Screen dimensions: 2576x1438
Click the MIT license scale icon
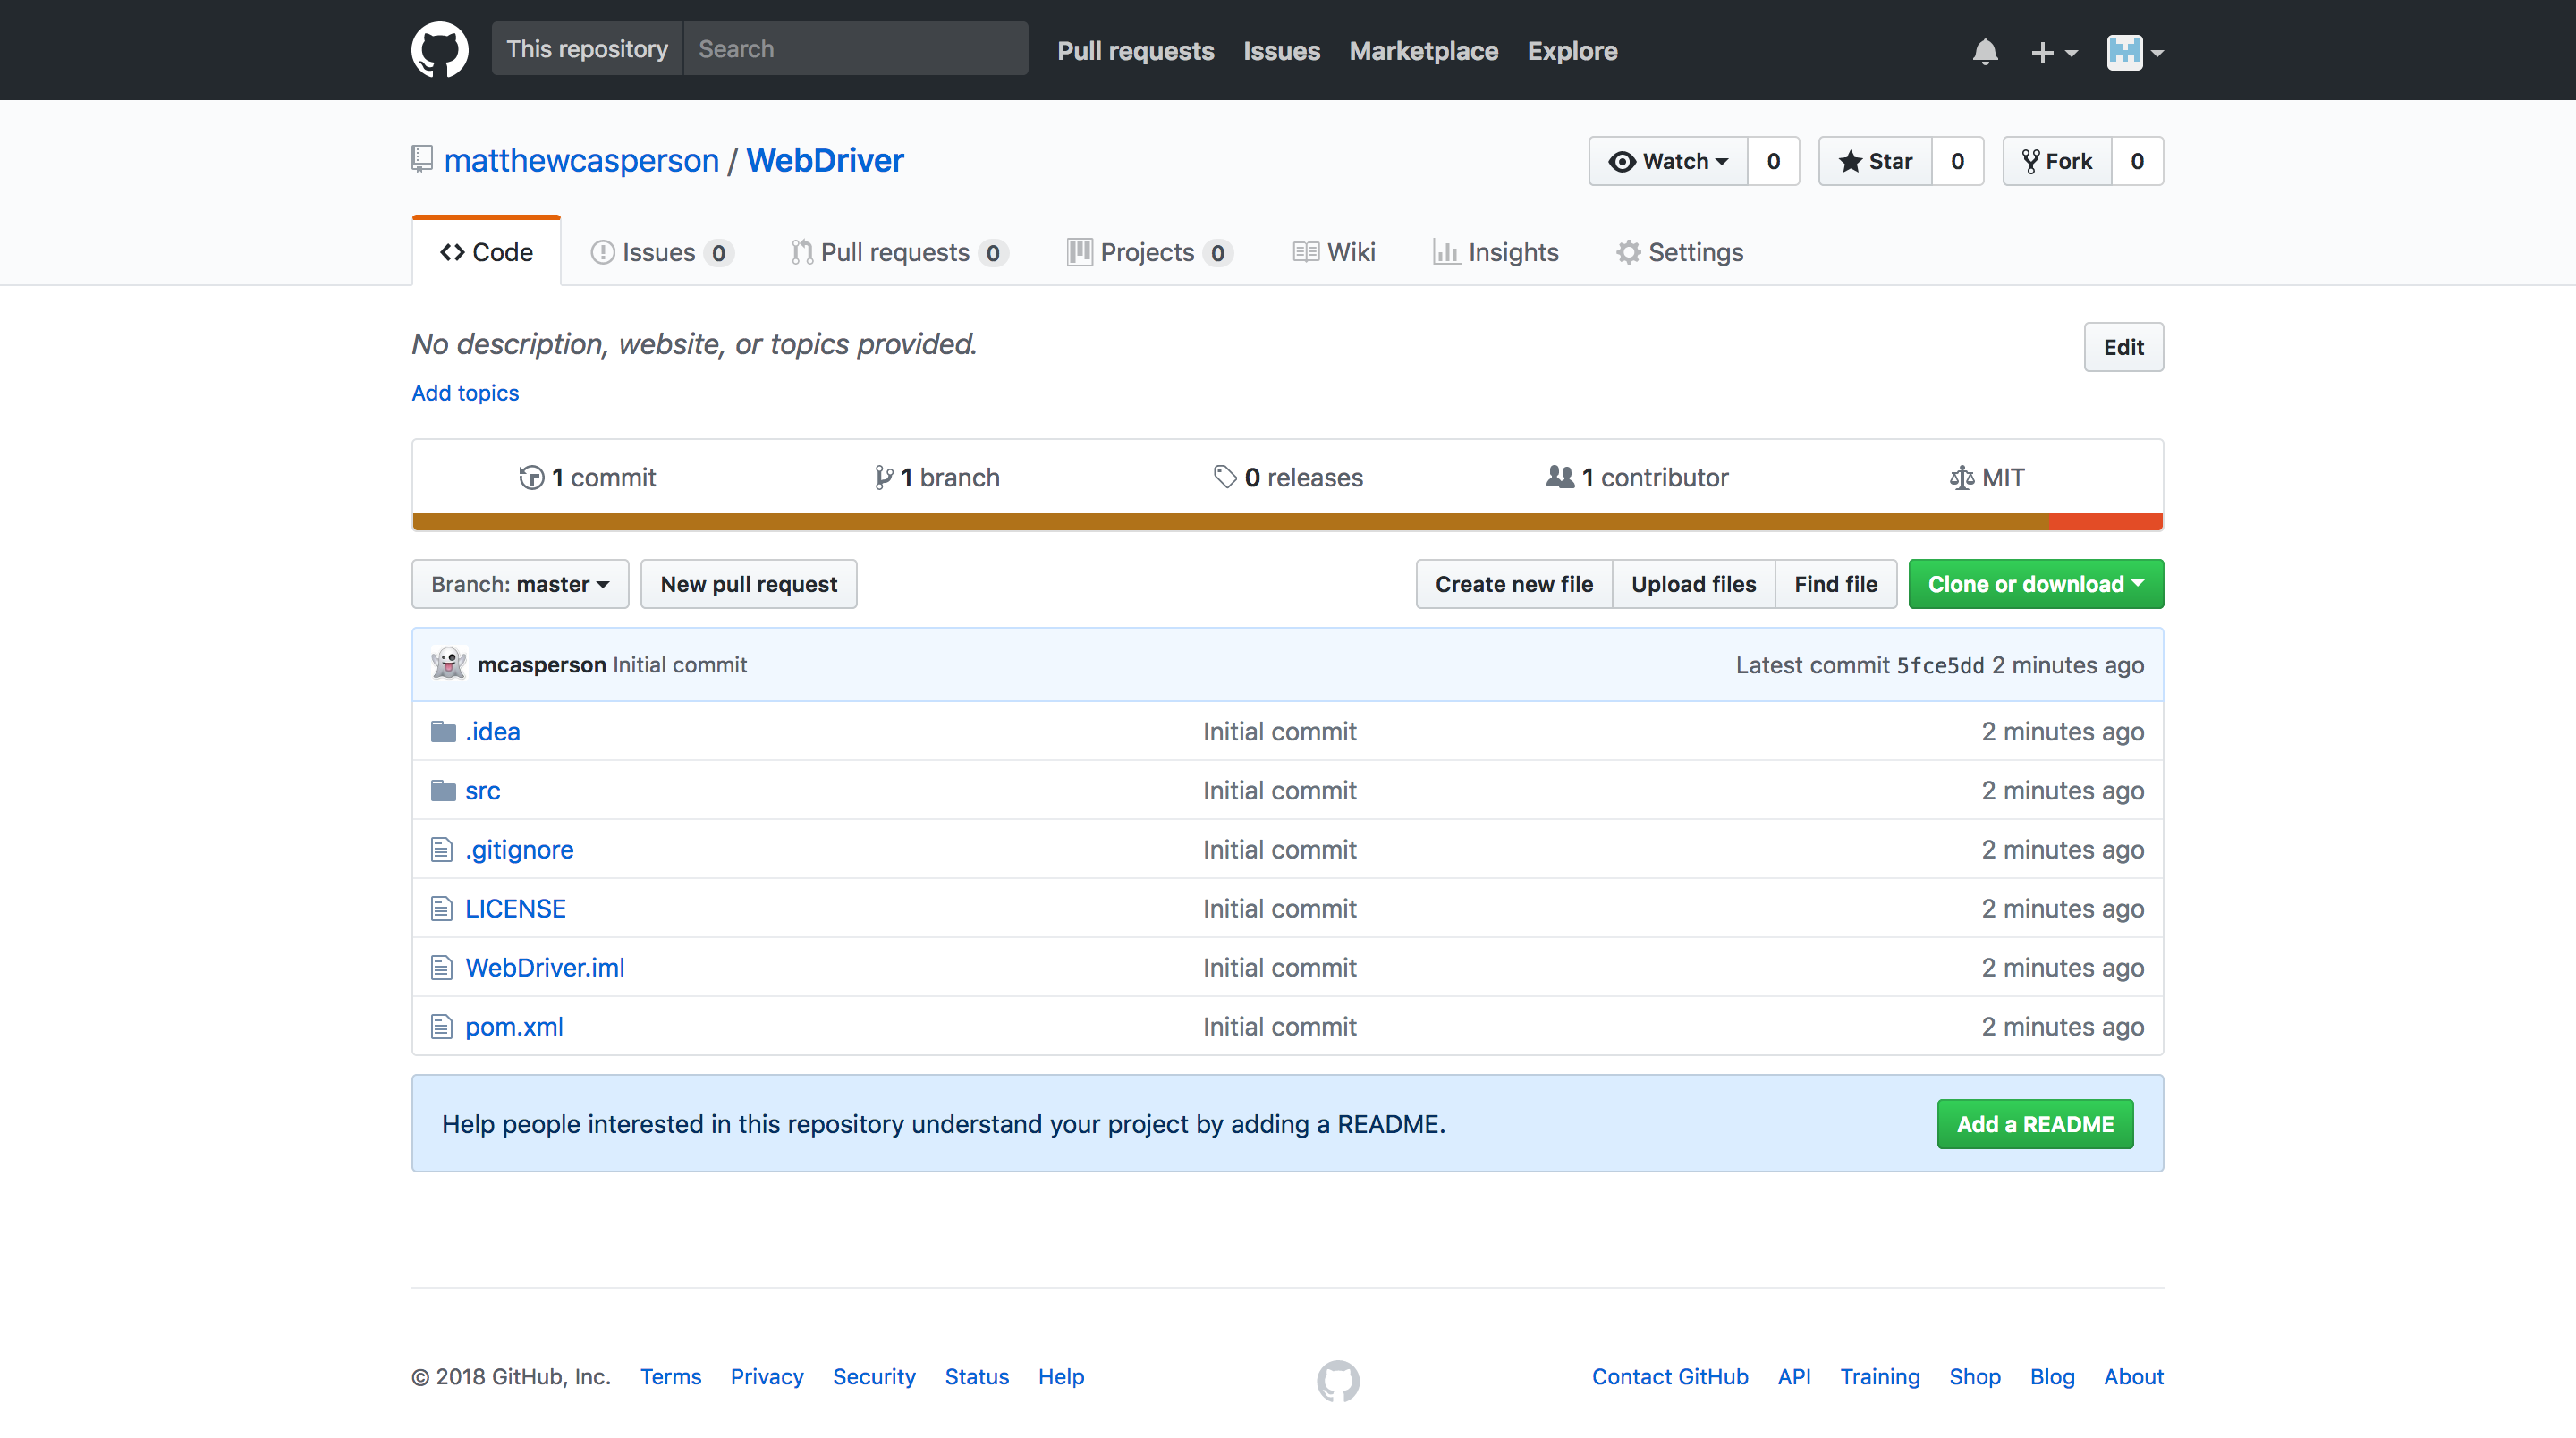coord(1961,478)
